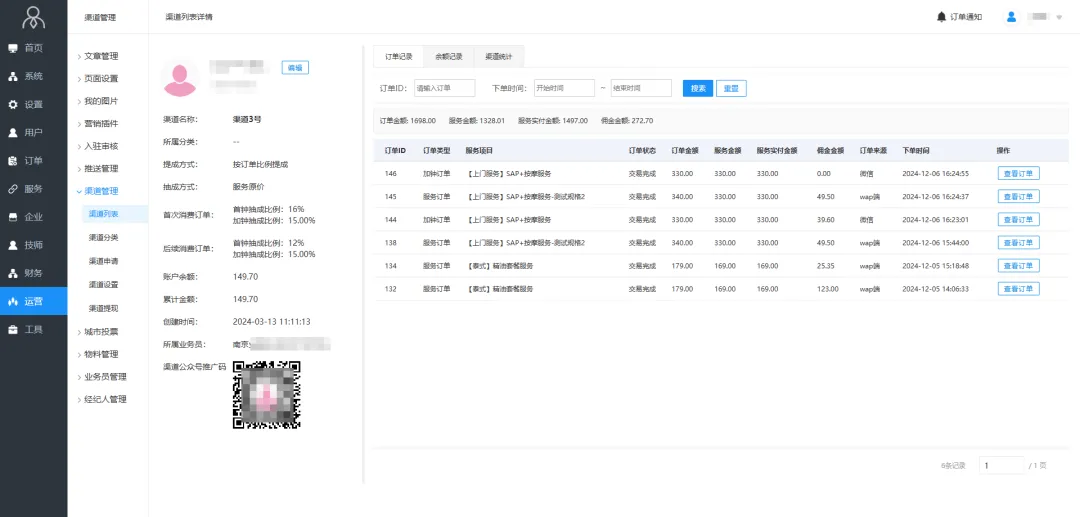Click the 订单ID input field
Screen dimensions: 1080x517
[x=444, y=88]
